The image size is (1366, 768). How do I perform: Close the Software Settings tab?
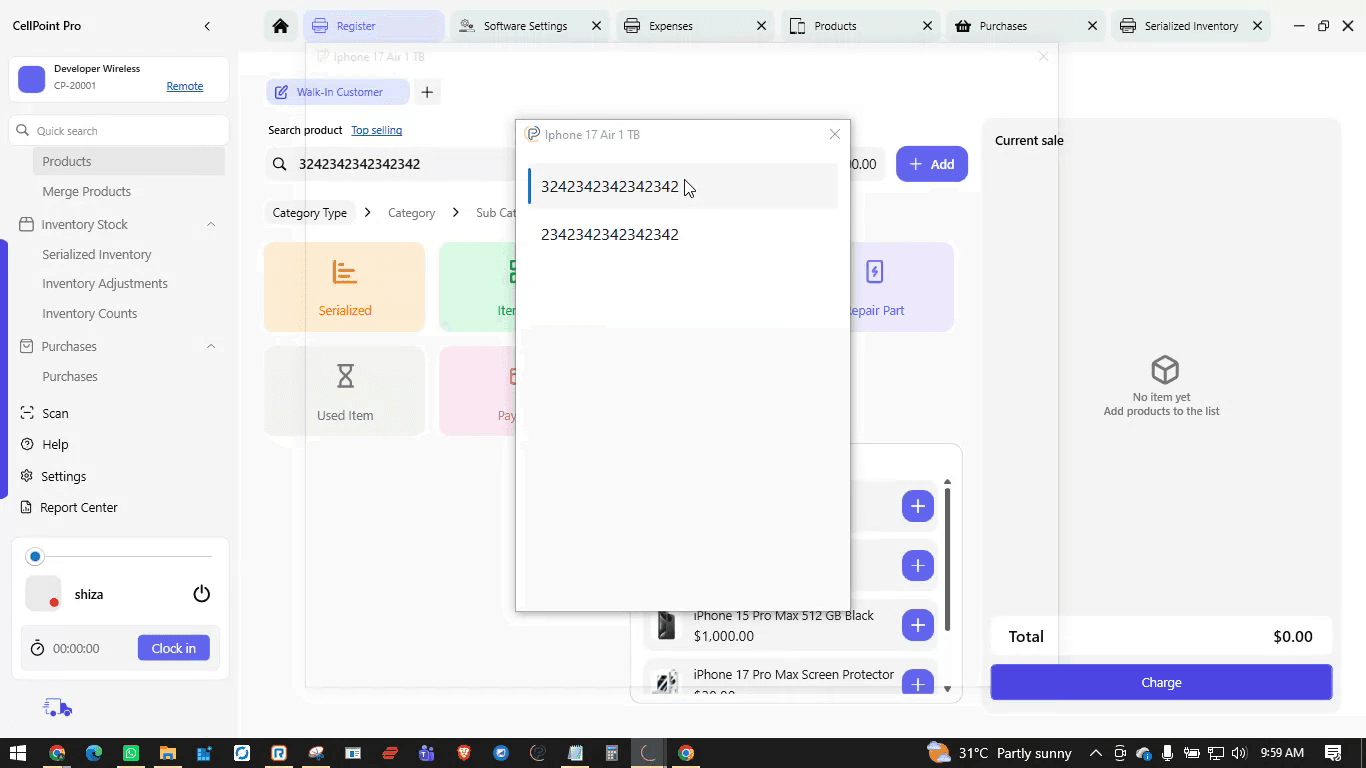pos(597,26)
